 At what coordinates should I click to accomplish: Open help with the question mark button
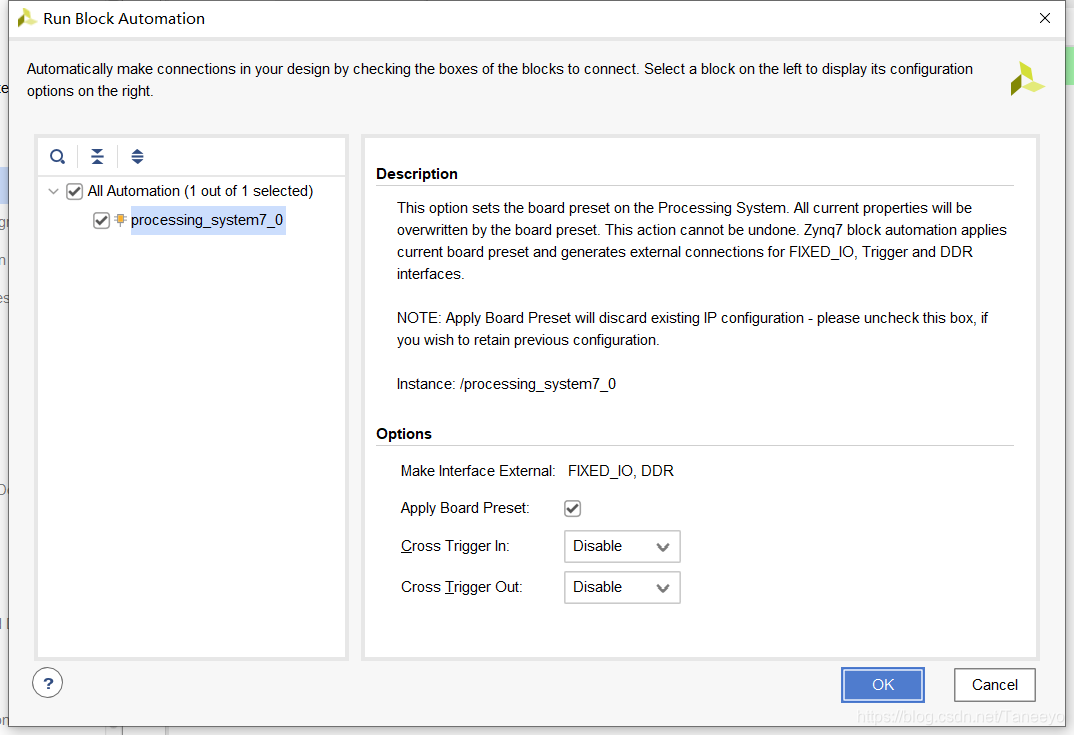coord(48,683)
